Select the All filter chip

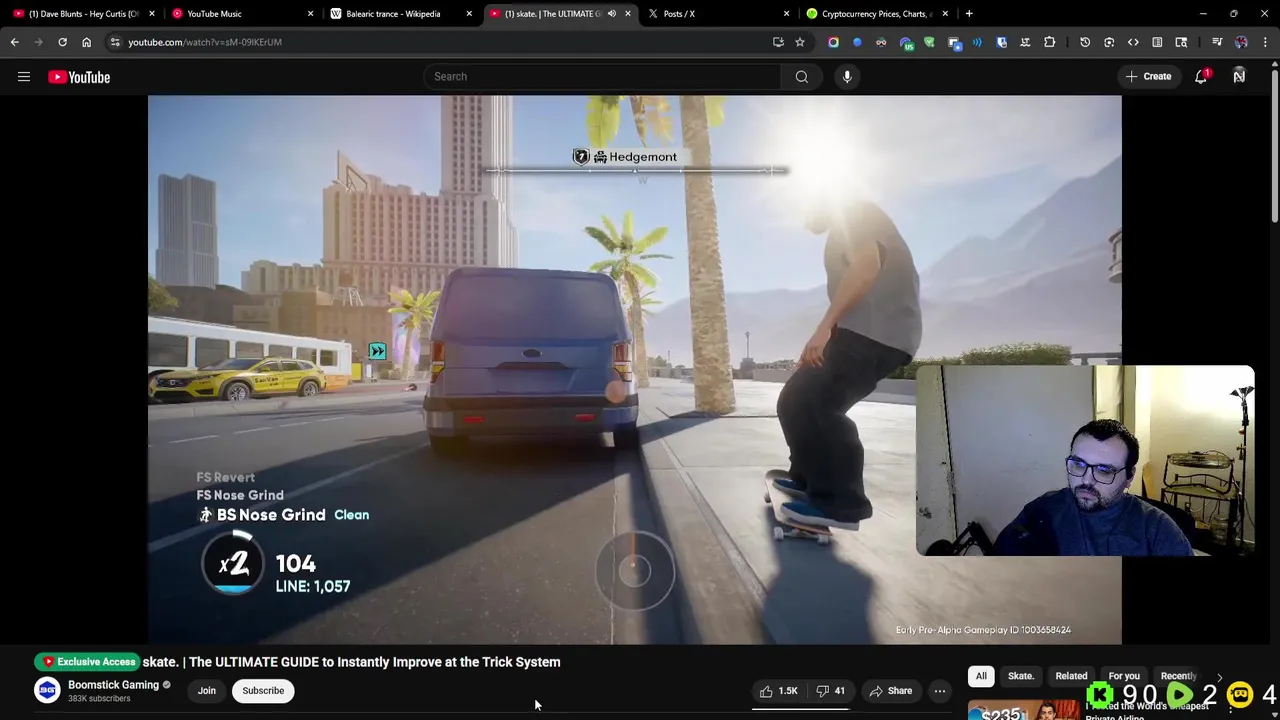point(981,676)
